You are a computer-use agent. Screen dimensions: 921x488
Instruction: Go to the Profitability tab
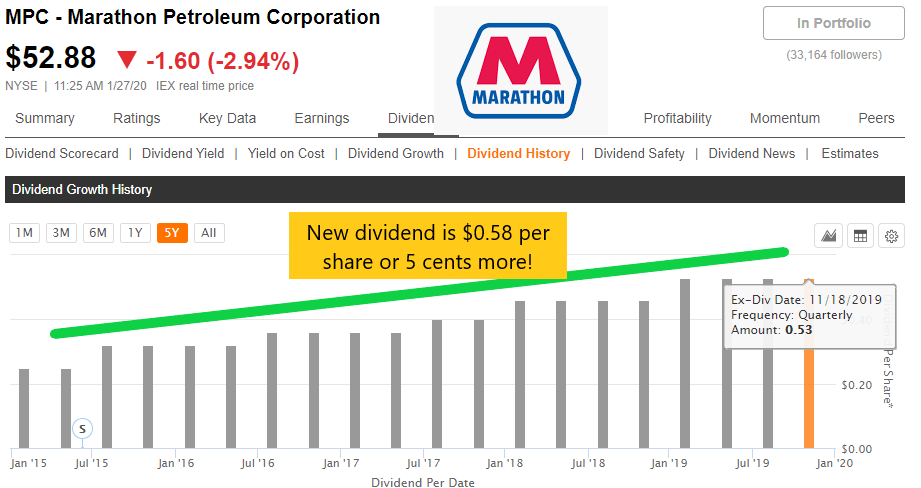(677, 118)
